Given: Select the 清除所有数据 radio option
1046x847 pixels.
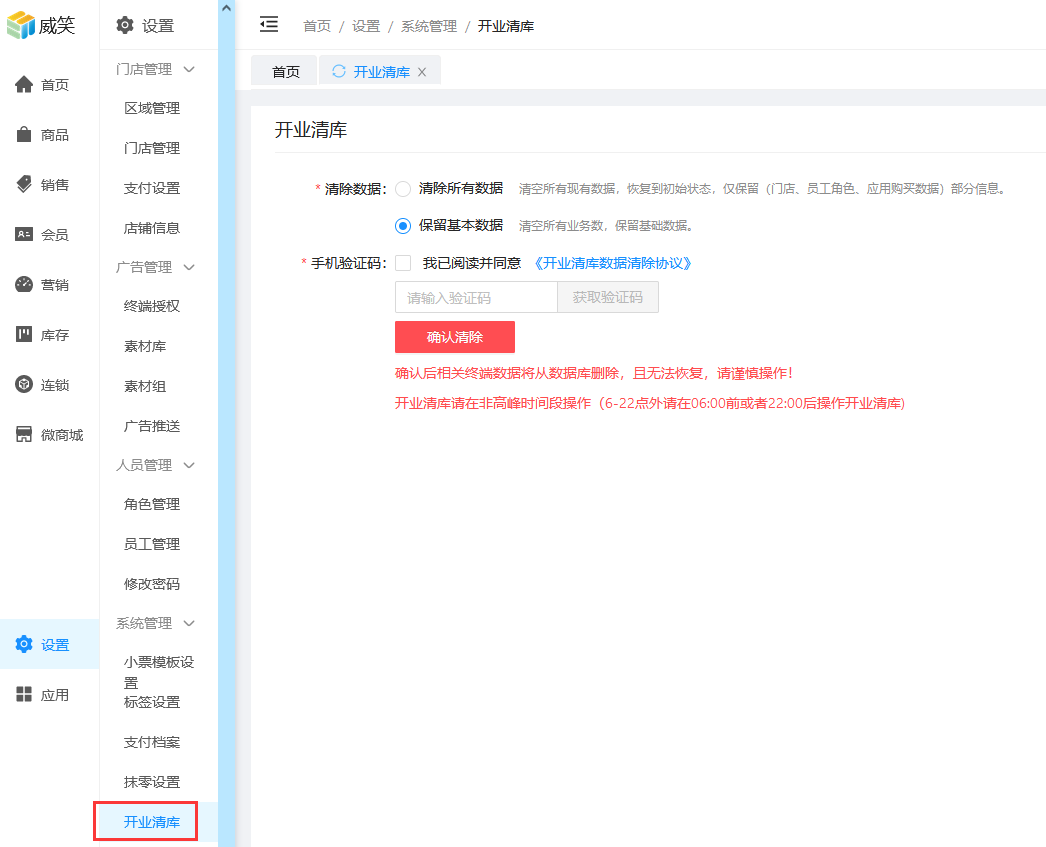Looking at the screenshot, I should coord(403,188).
